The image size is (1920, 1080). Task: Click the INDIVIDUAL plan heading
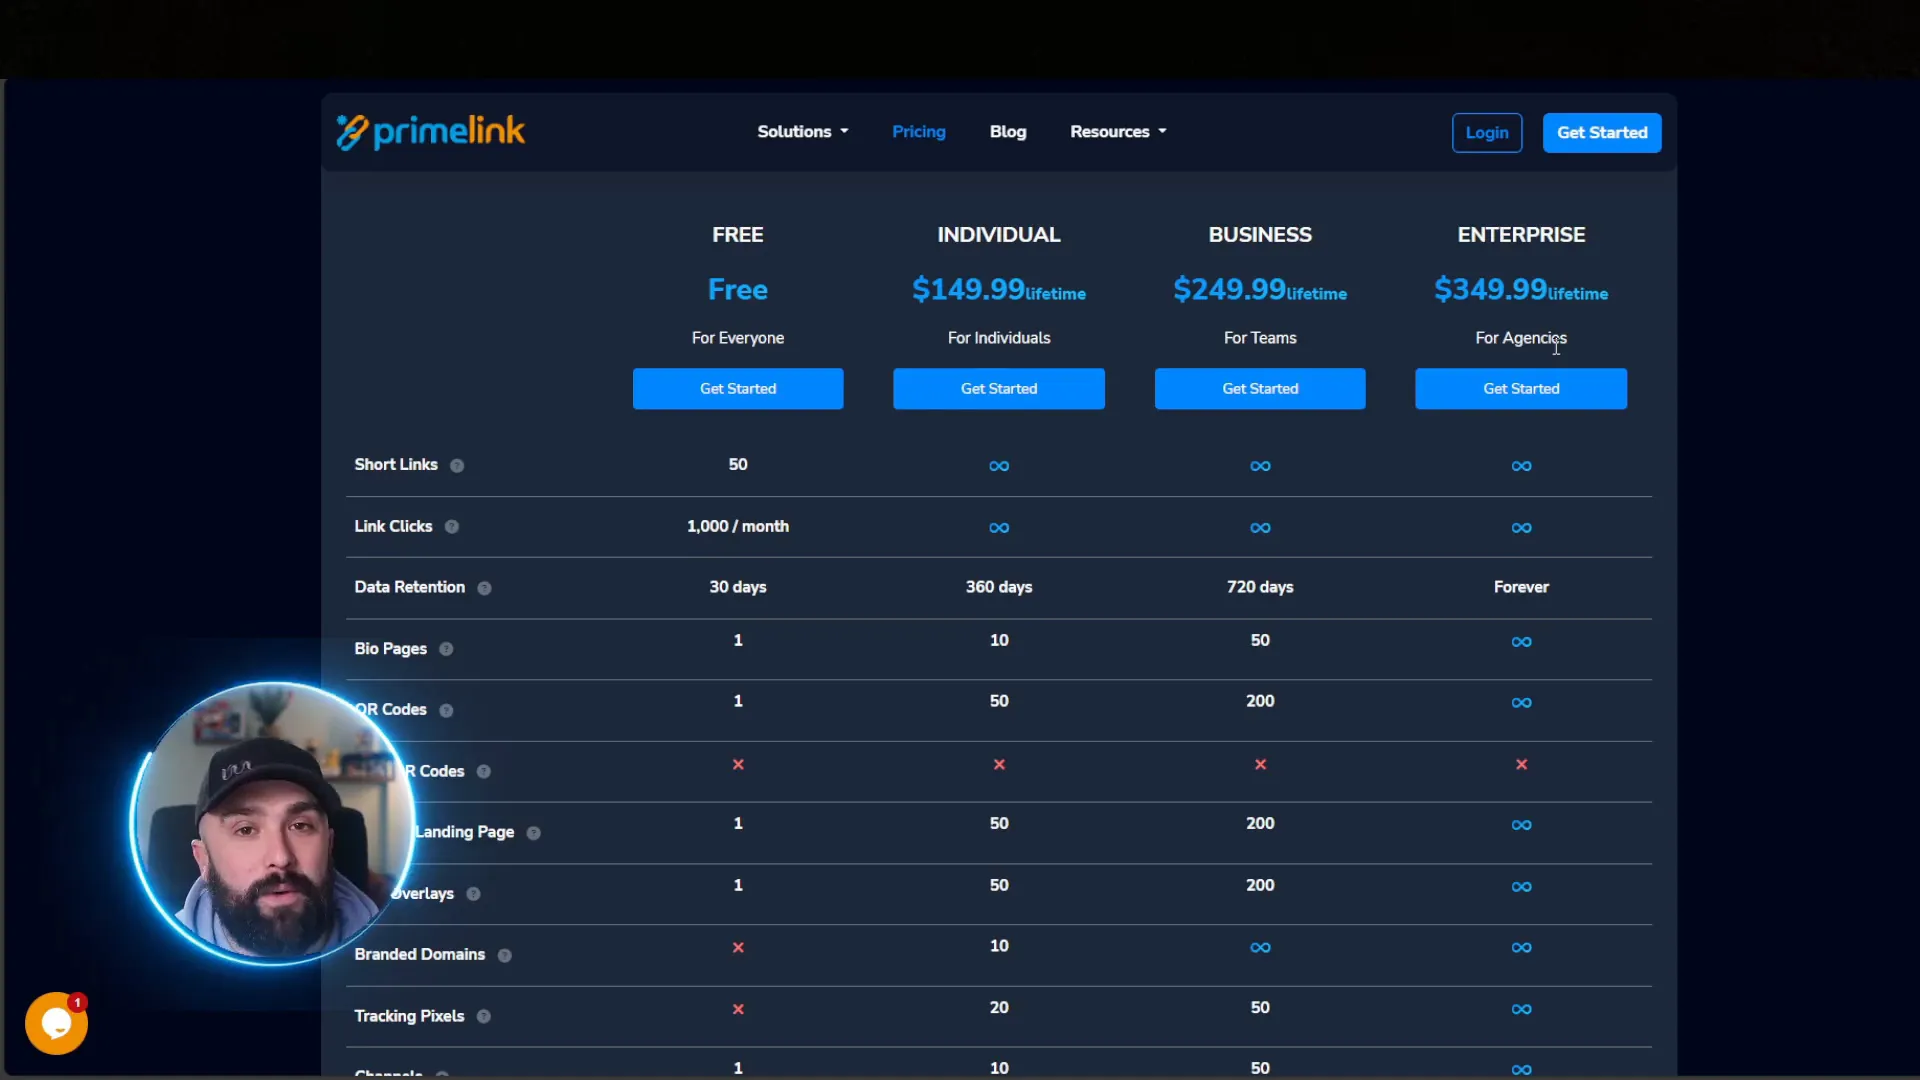(999, 235)
